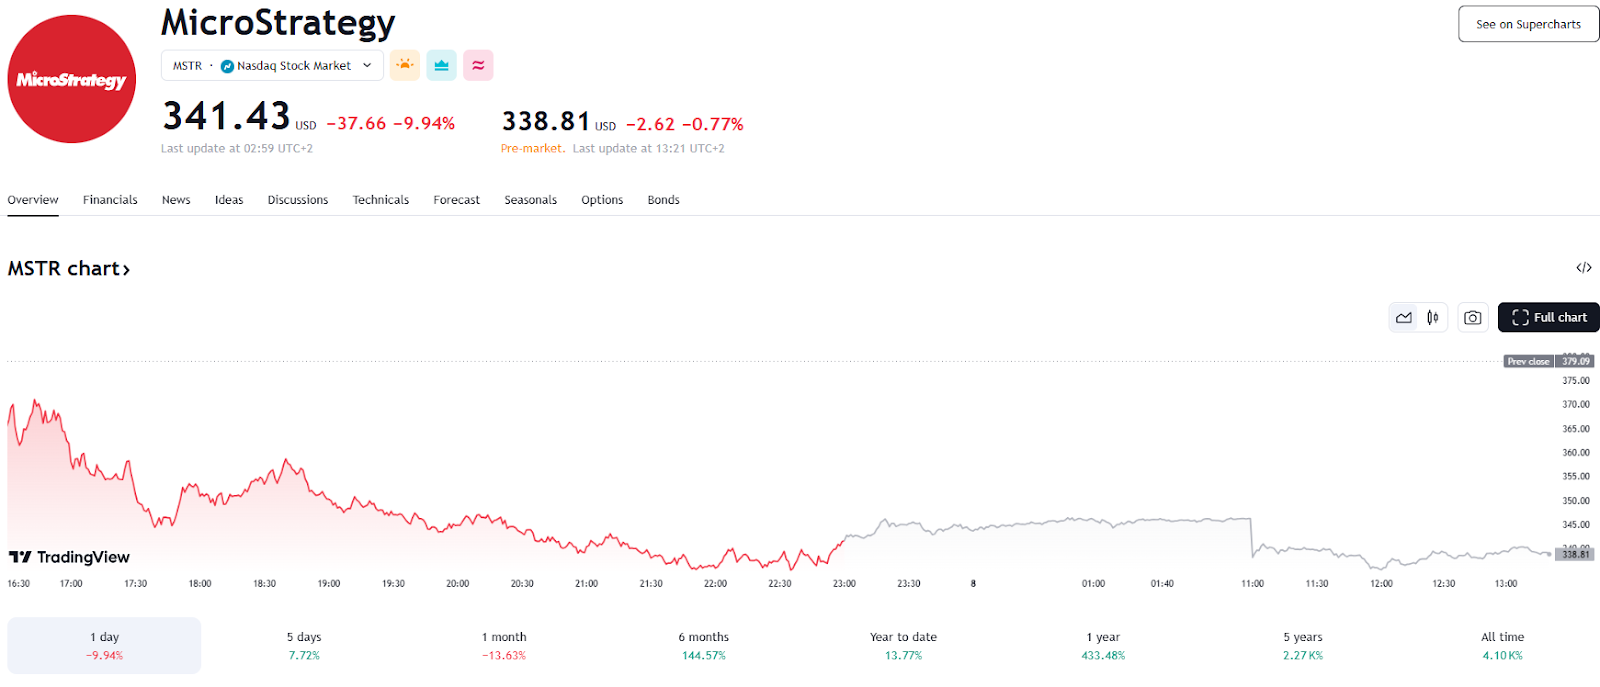Click the Pre-market label text
The image size is (1600, 687).
(x=532, y=148)
